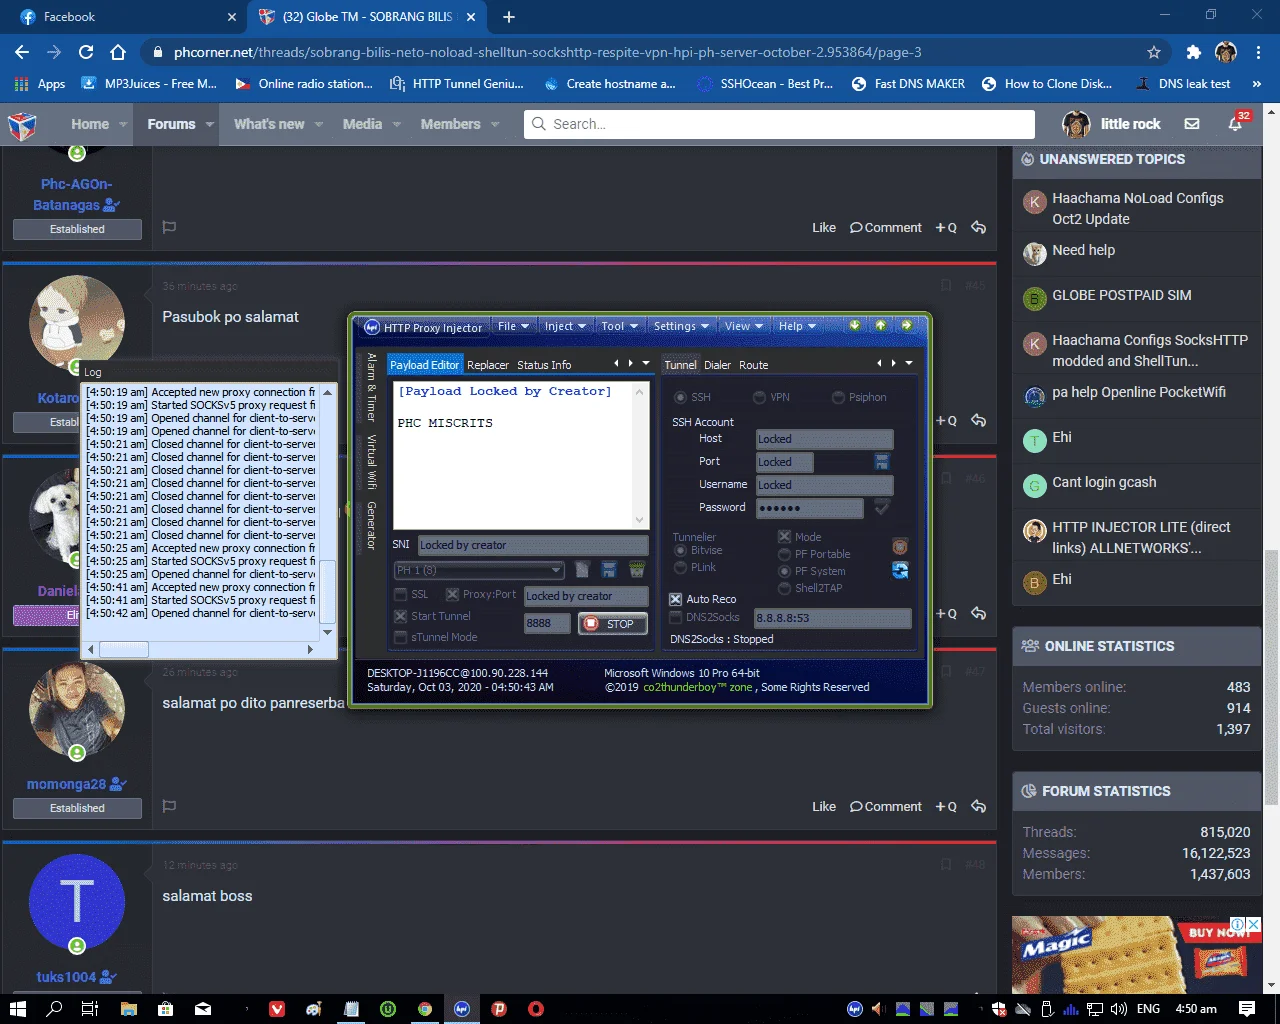Click the orange badge icon next to Mode options

(900, 546)
